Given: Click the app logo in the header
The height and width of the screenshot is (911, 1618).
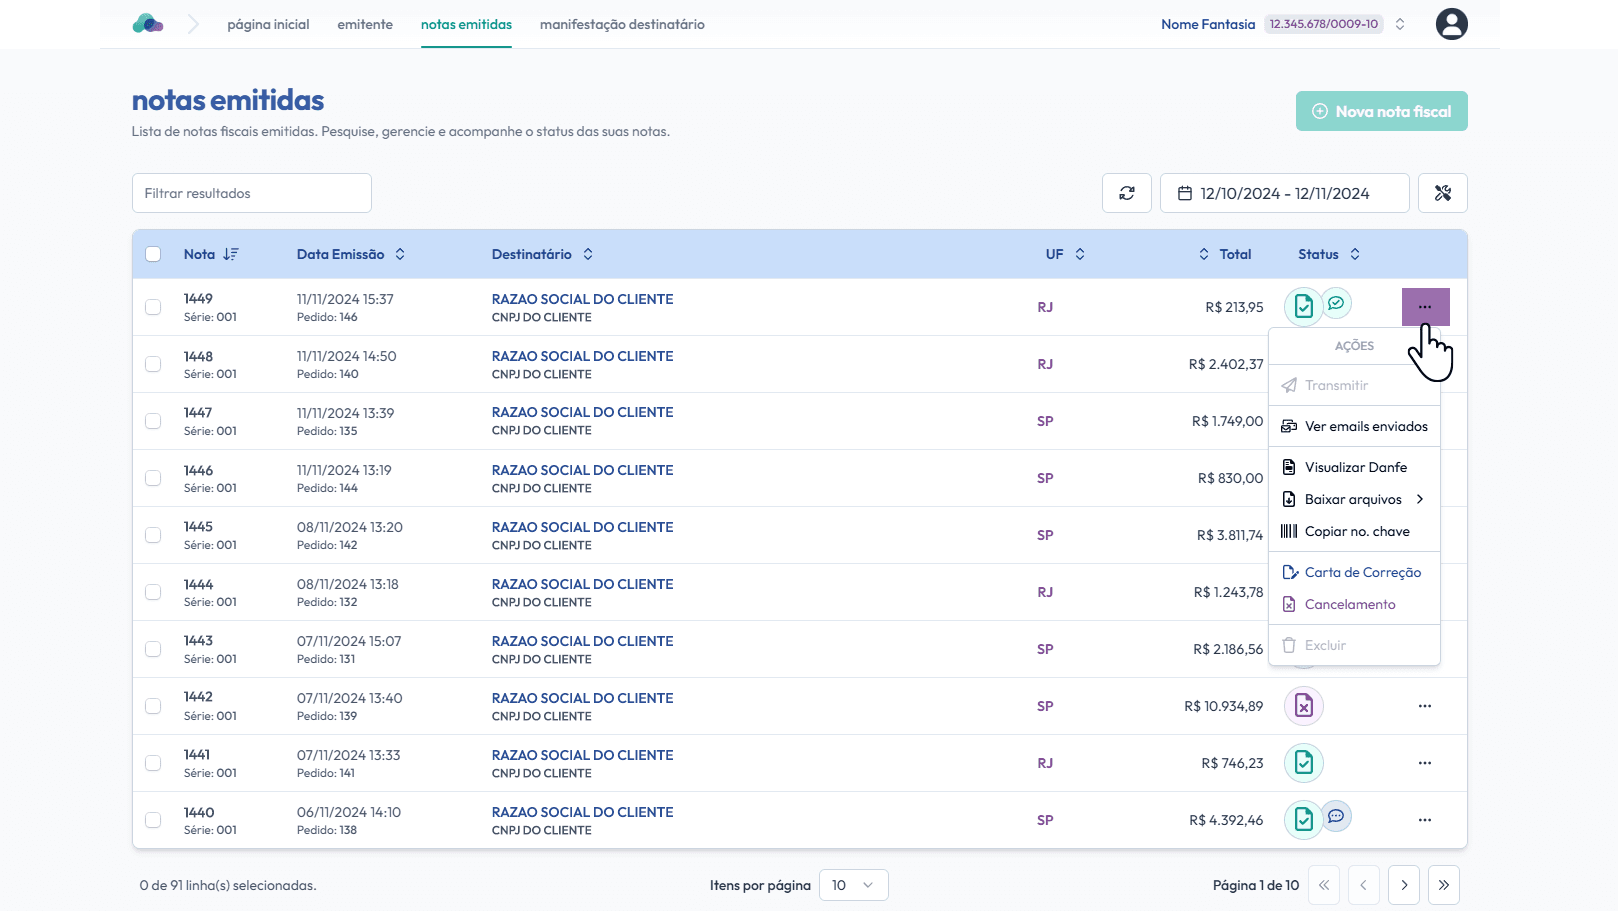Looking at the screenshot, I should tap(148, 24).
